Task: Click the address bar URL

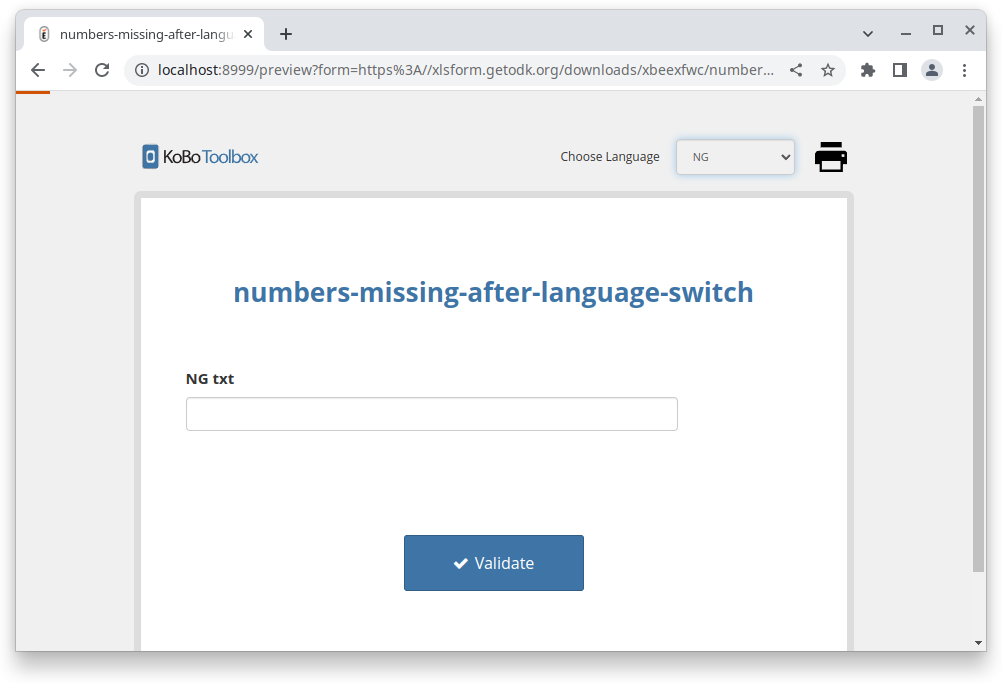Action: click(465, 70)
